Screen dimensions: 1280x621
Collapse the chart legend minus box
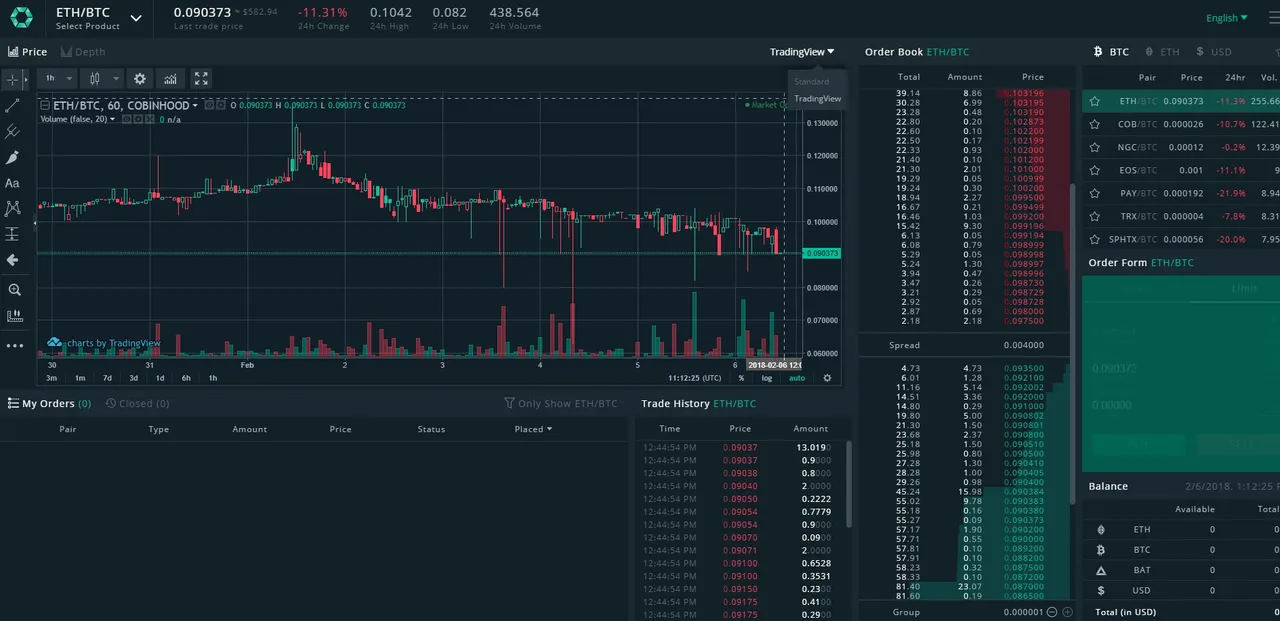tap(43, 105)
